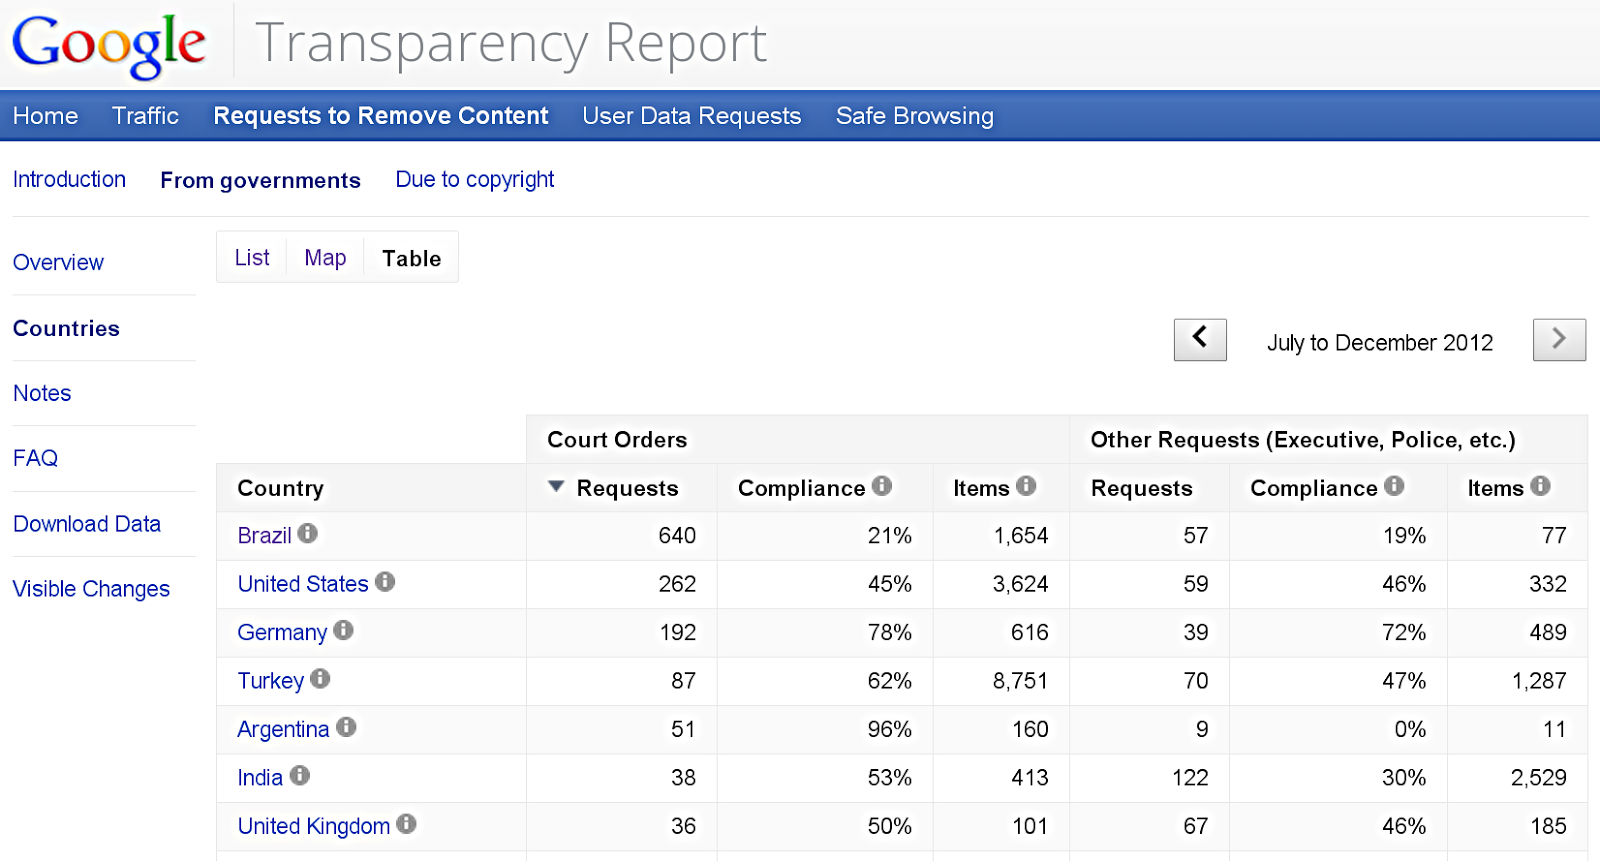Open India country link
The width and height of the screenshot is (1600, 862).
pyautogui.click(x=260, y=778)
